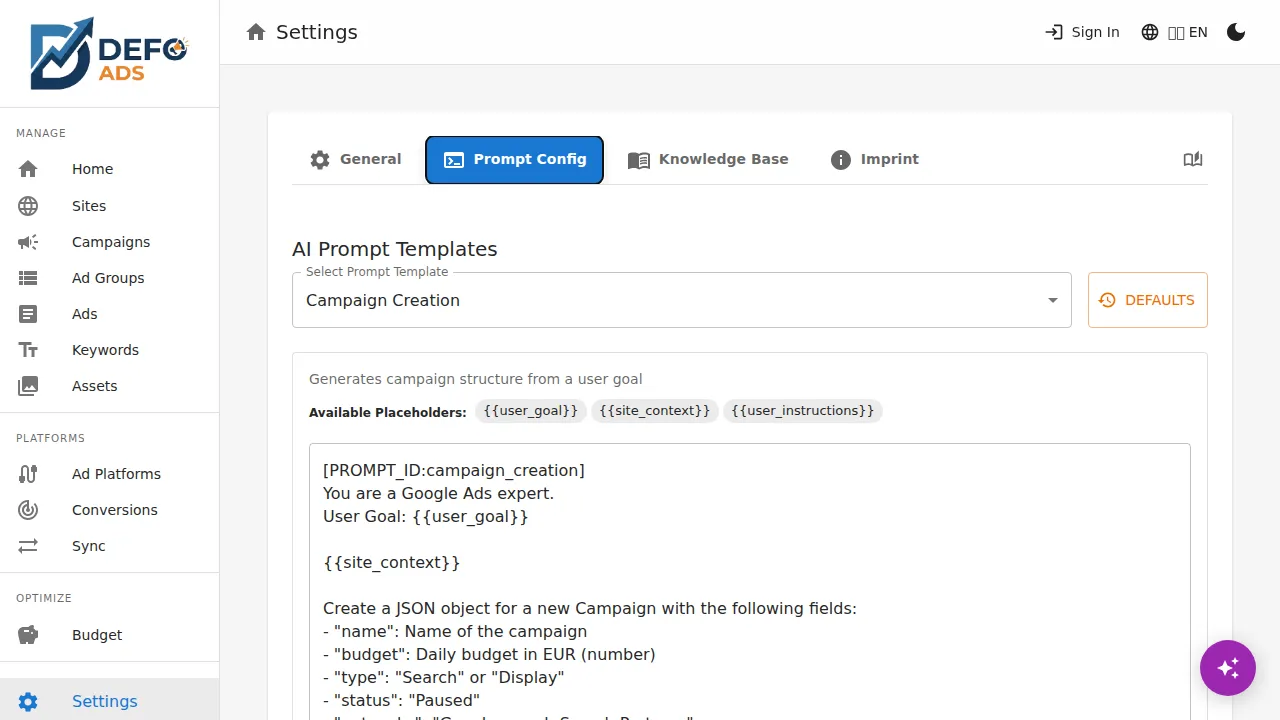Click the Settings gear icon in sidebar
The height and width of the screenshot is (720, 1280).
pyautogui.click(x=28, y=702)
